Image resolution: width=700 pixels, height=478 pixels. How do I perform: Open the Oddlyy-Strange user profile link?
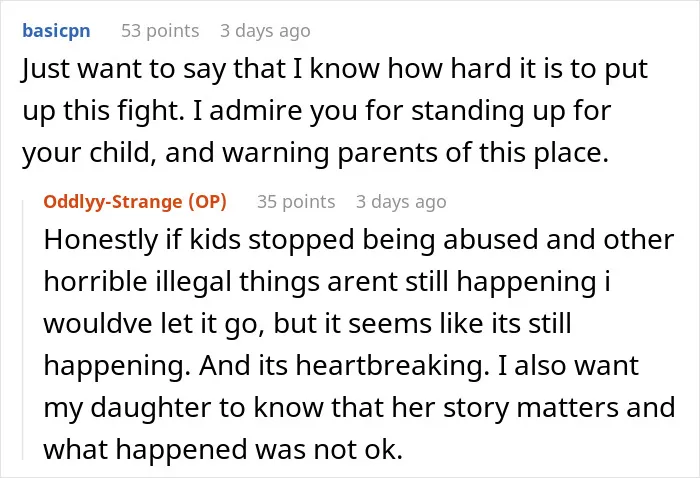click(x=113, y=202)
